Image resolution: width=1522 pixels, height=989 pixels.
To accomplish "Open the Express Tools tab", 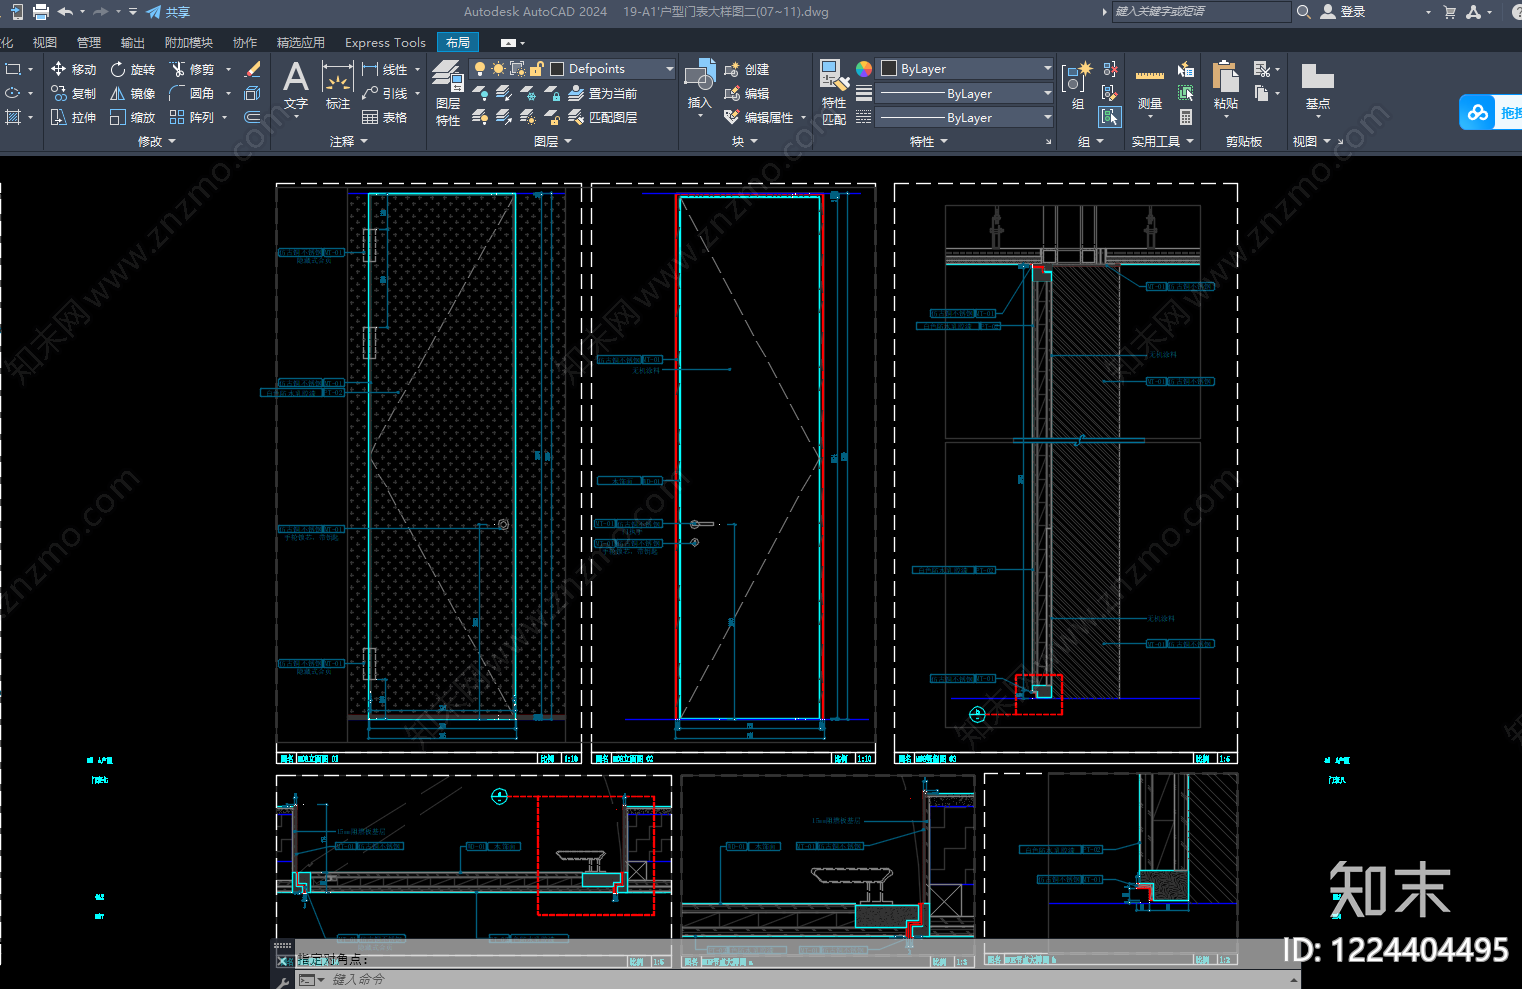I will coord(385,43).
